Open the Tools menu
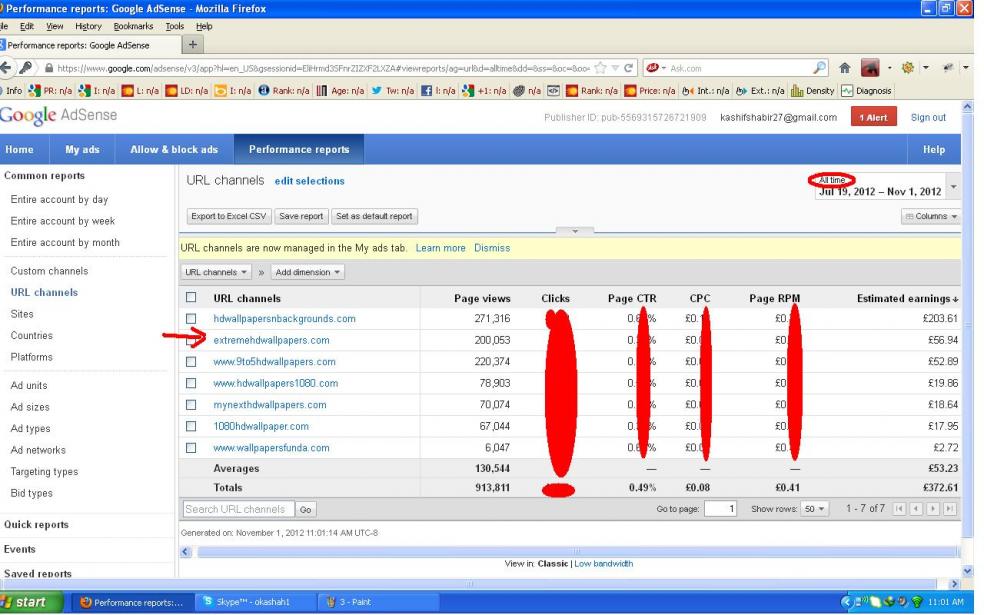Image resolution: width=984 pixels, height=615 pixels. coord(174,26)
